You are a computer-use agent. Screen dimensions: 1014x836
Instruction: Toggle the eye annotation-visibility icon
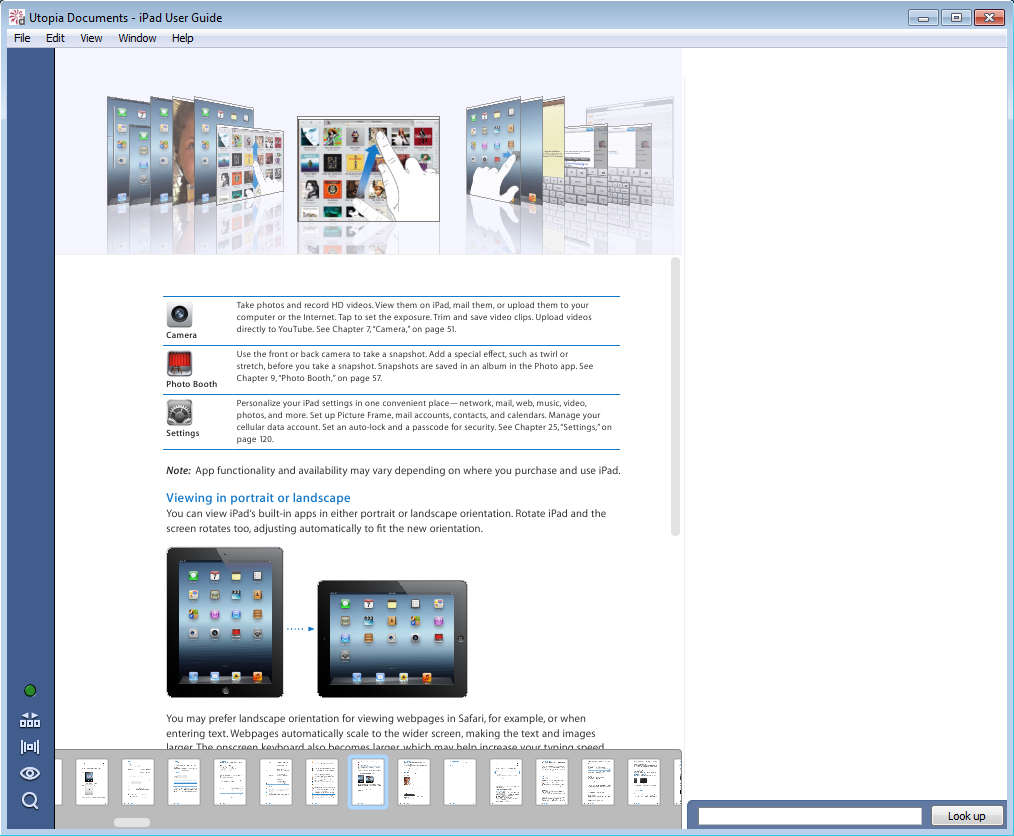(x=30, y=773)
